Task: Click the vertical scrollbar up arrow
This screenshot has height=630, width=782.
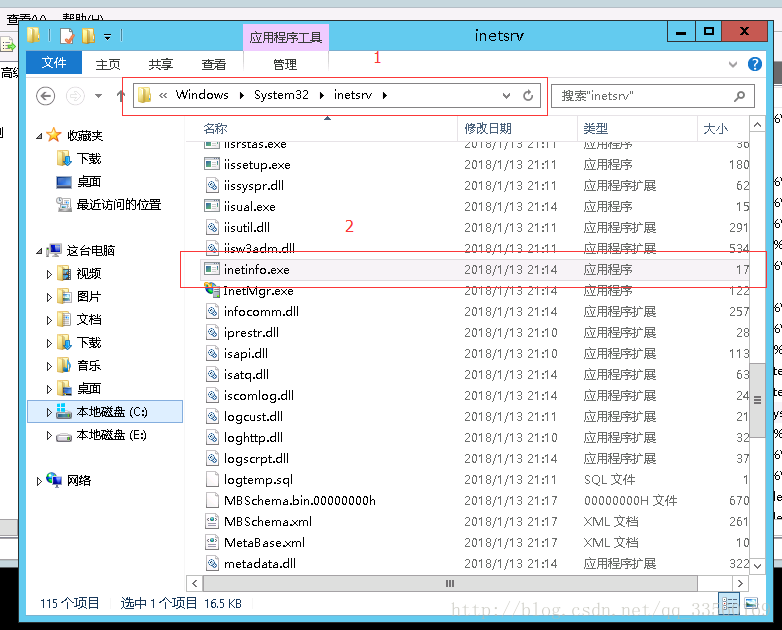Action: (x=757, y=125)
